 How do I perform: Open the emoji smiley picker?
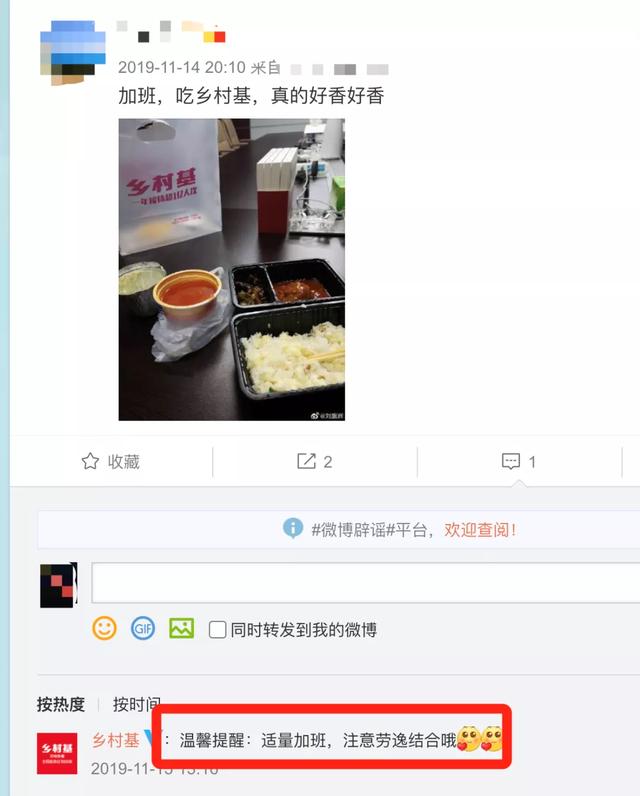[x=105, y=628]
